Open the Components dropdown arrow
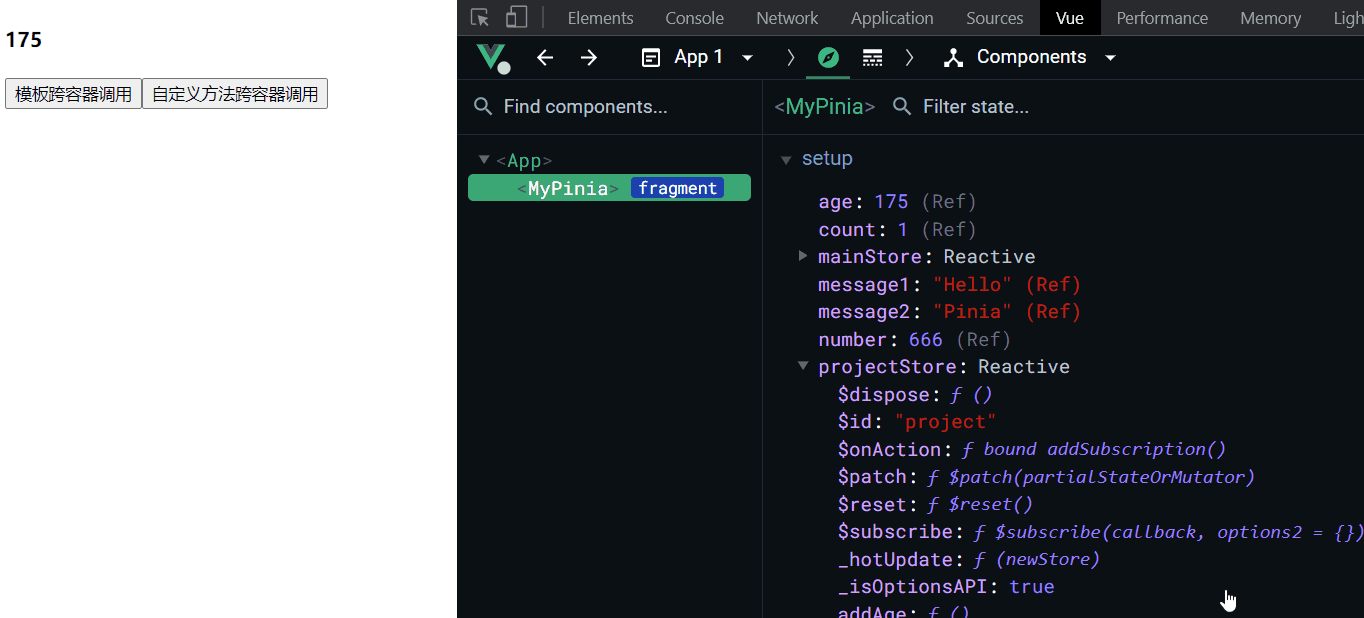The height and width of the screenshot is (618, 1364). (1110, 58)
